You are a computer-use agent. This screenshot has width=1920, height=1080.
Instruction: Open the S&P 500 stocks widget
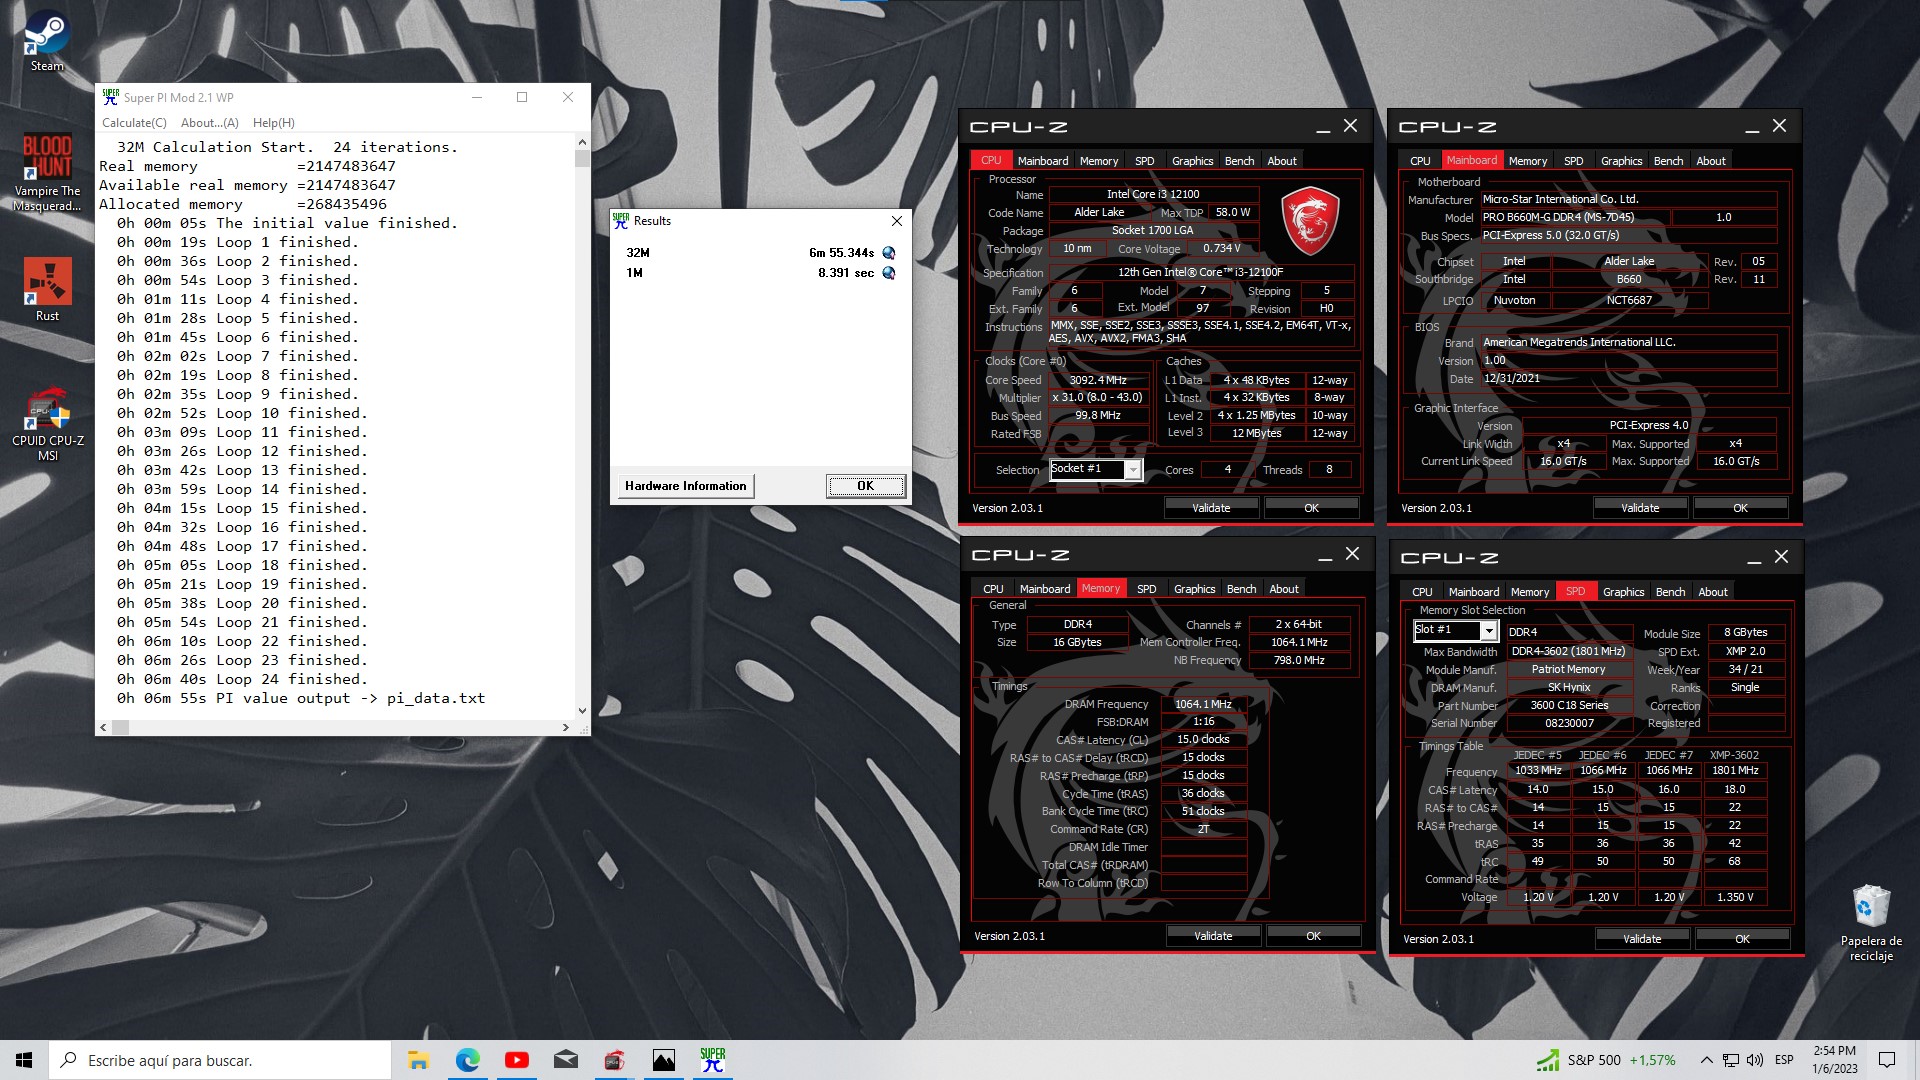tap(1606, 1060)
